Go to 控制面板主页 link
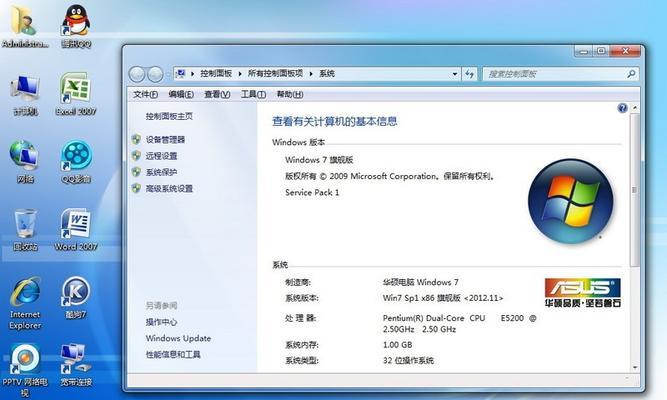This screenshot has width=667, height=400. click(169, 116)
